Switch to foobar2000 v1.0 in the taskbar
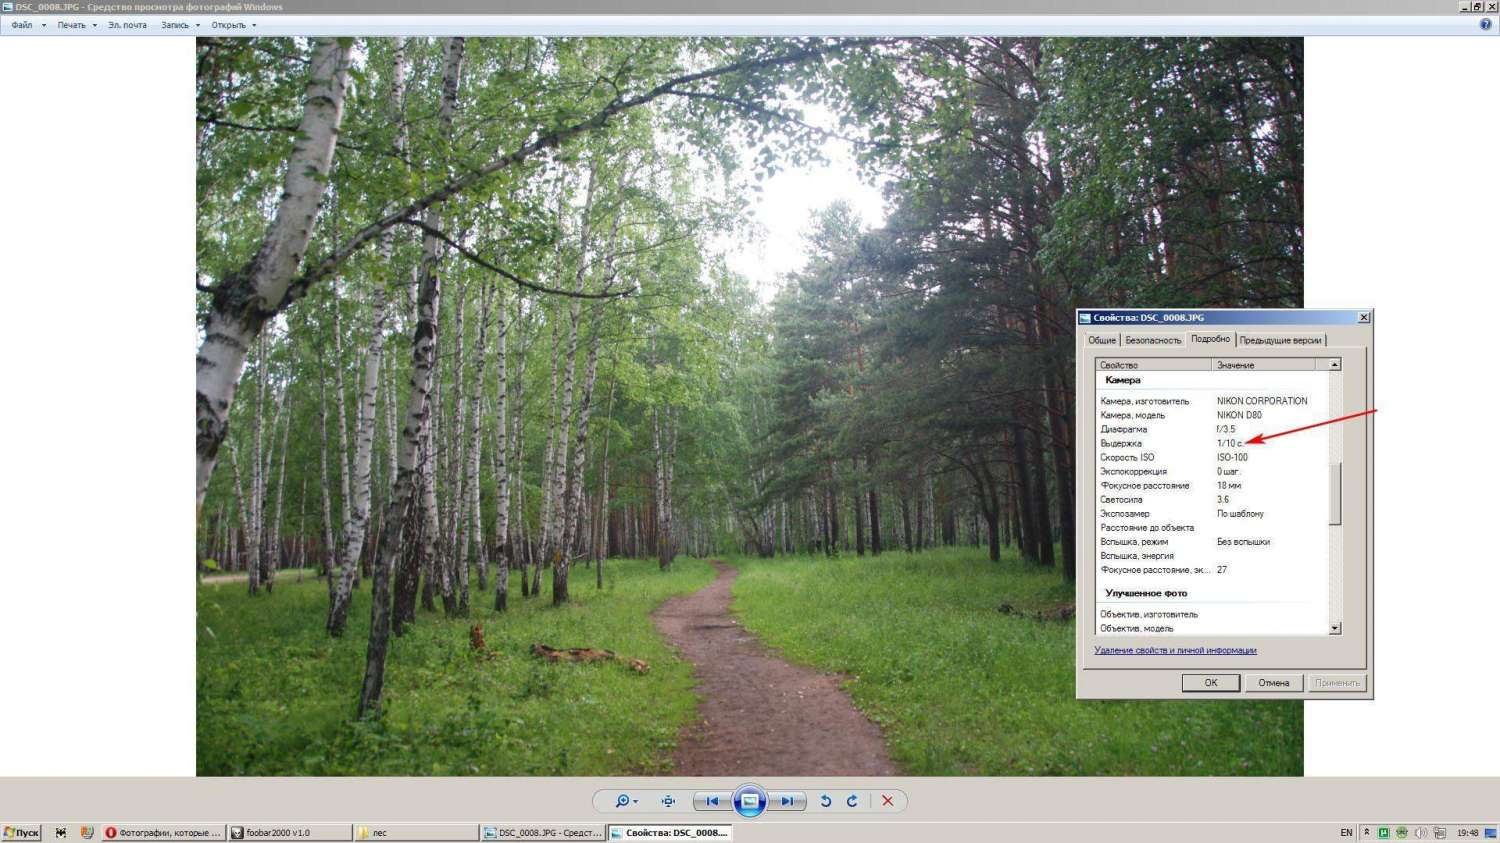1500x843 pixels. click(290, 832)
